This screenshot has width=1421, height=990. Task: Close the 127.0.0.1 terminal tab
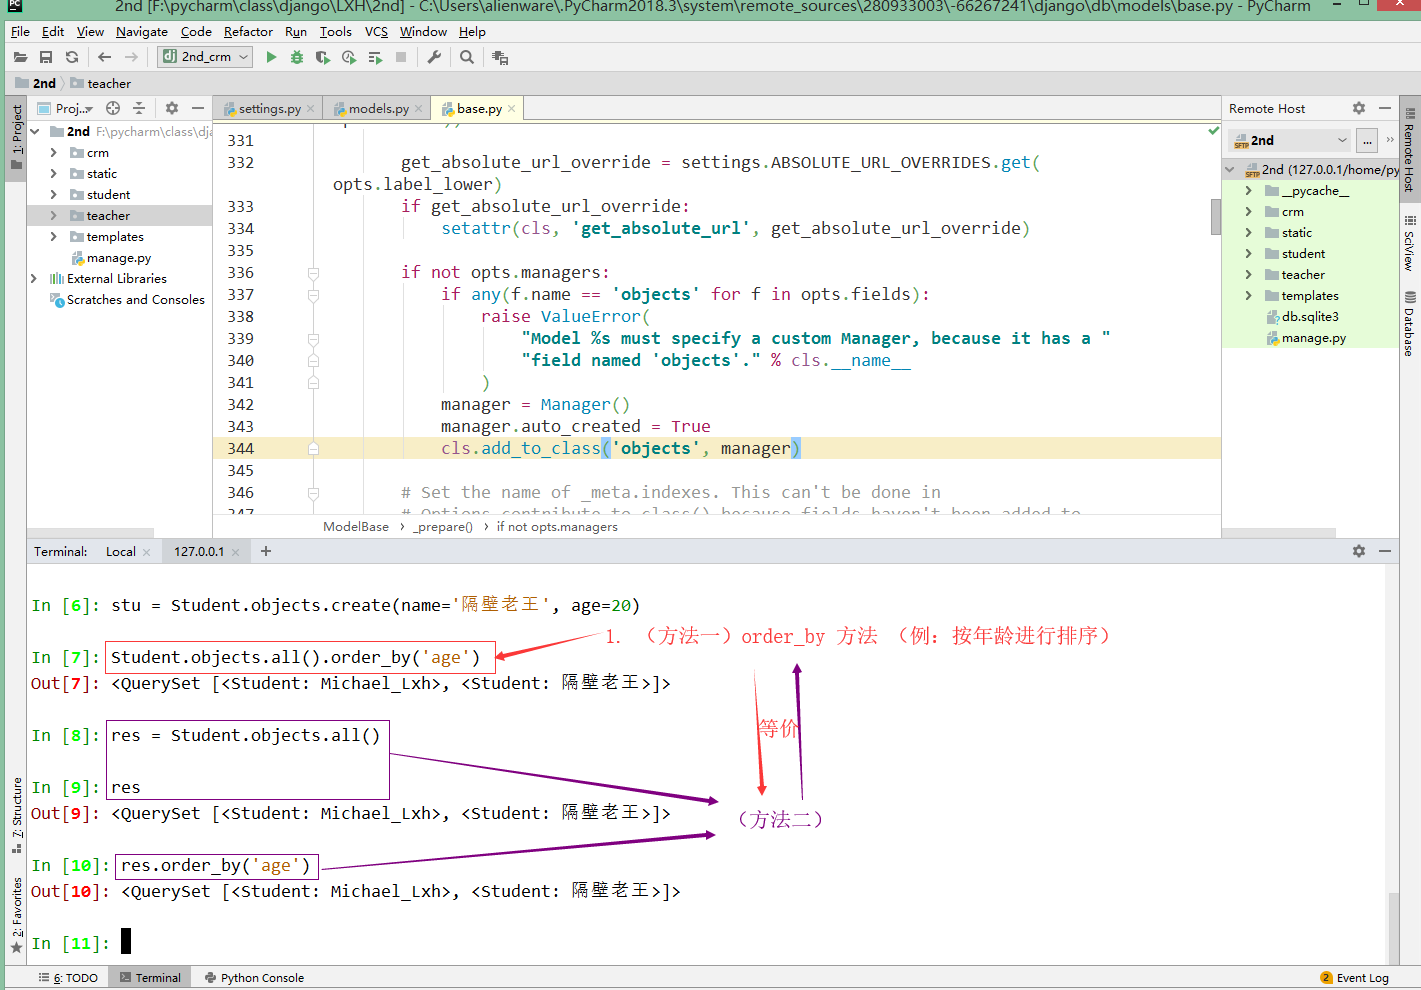(x=236, y=552)
